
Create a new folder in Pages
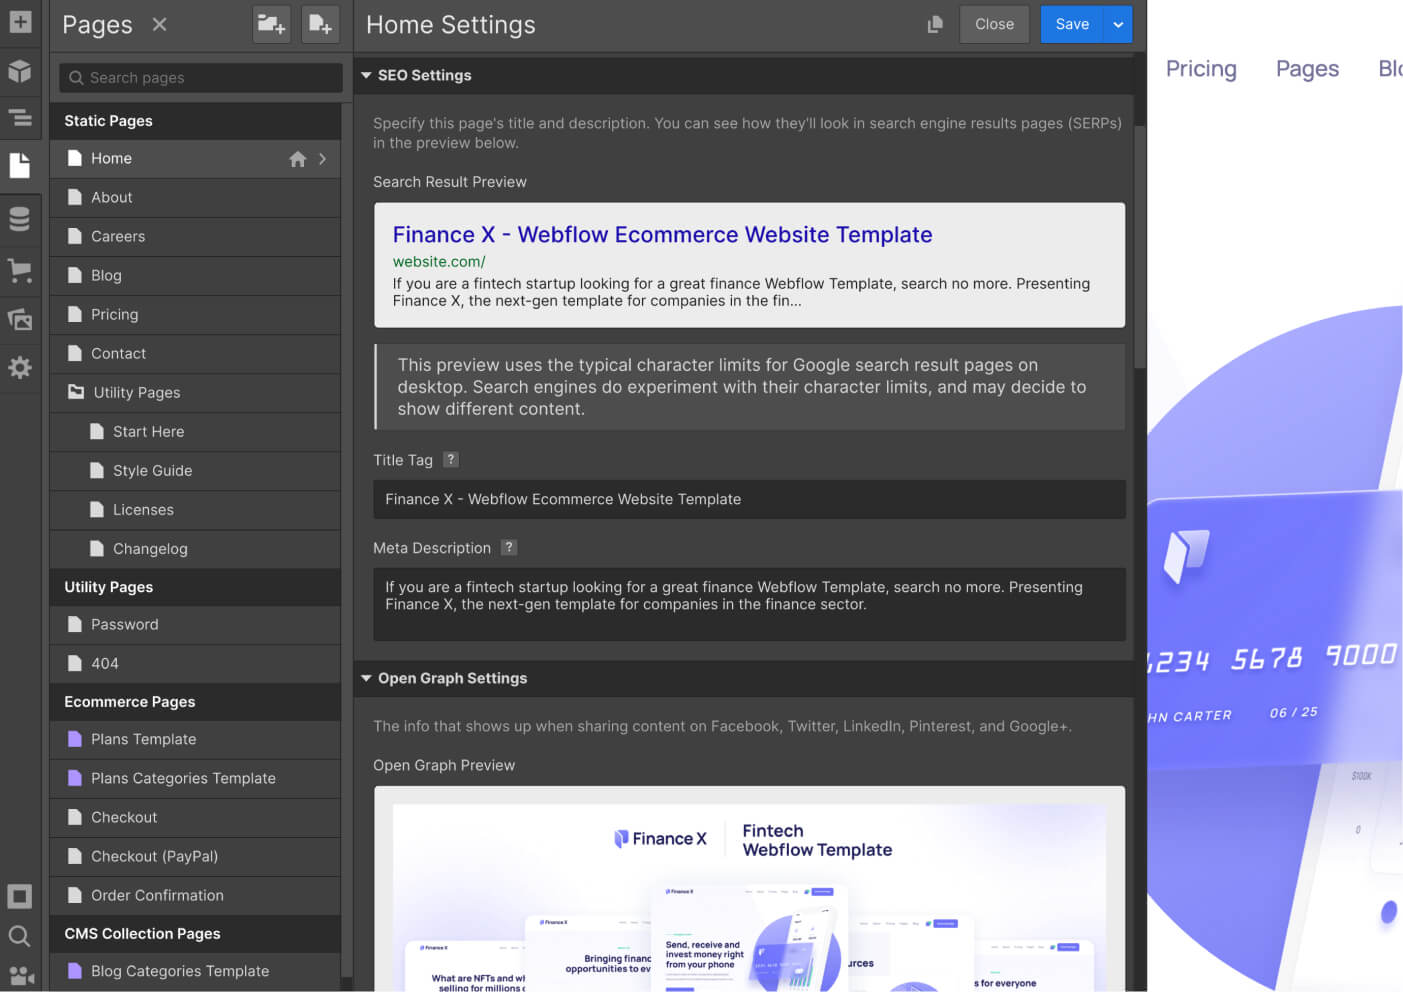[x=271, y=24]
